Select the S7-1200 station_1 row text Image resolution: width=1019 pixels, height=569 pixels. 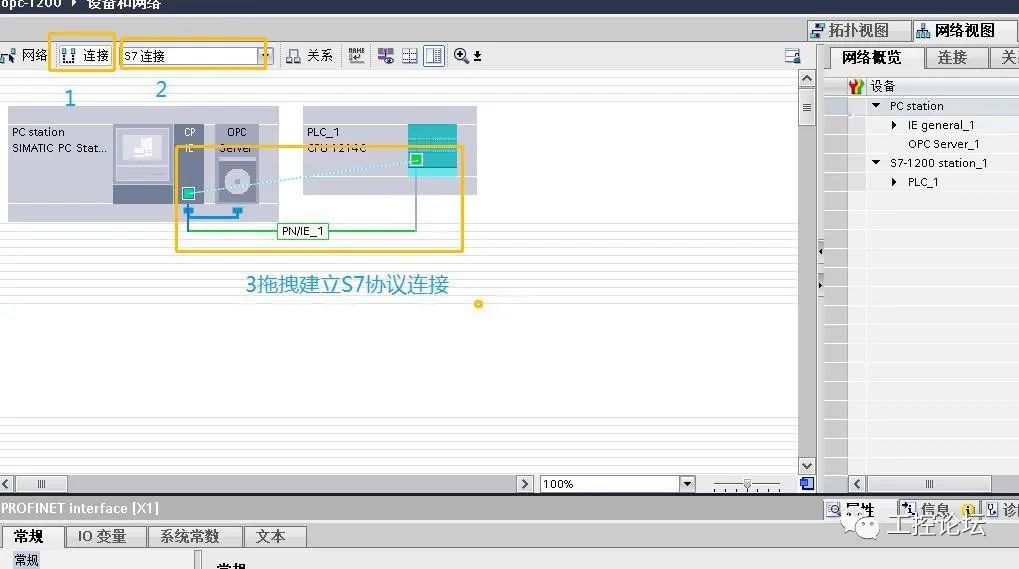point(938,163)
